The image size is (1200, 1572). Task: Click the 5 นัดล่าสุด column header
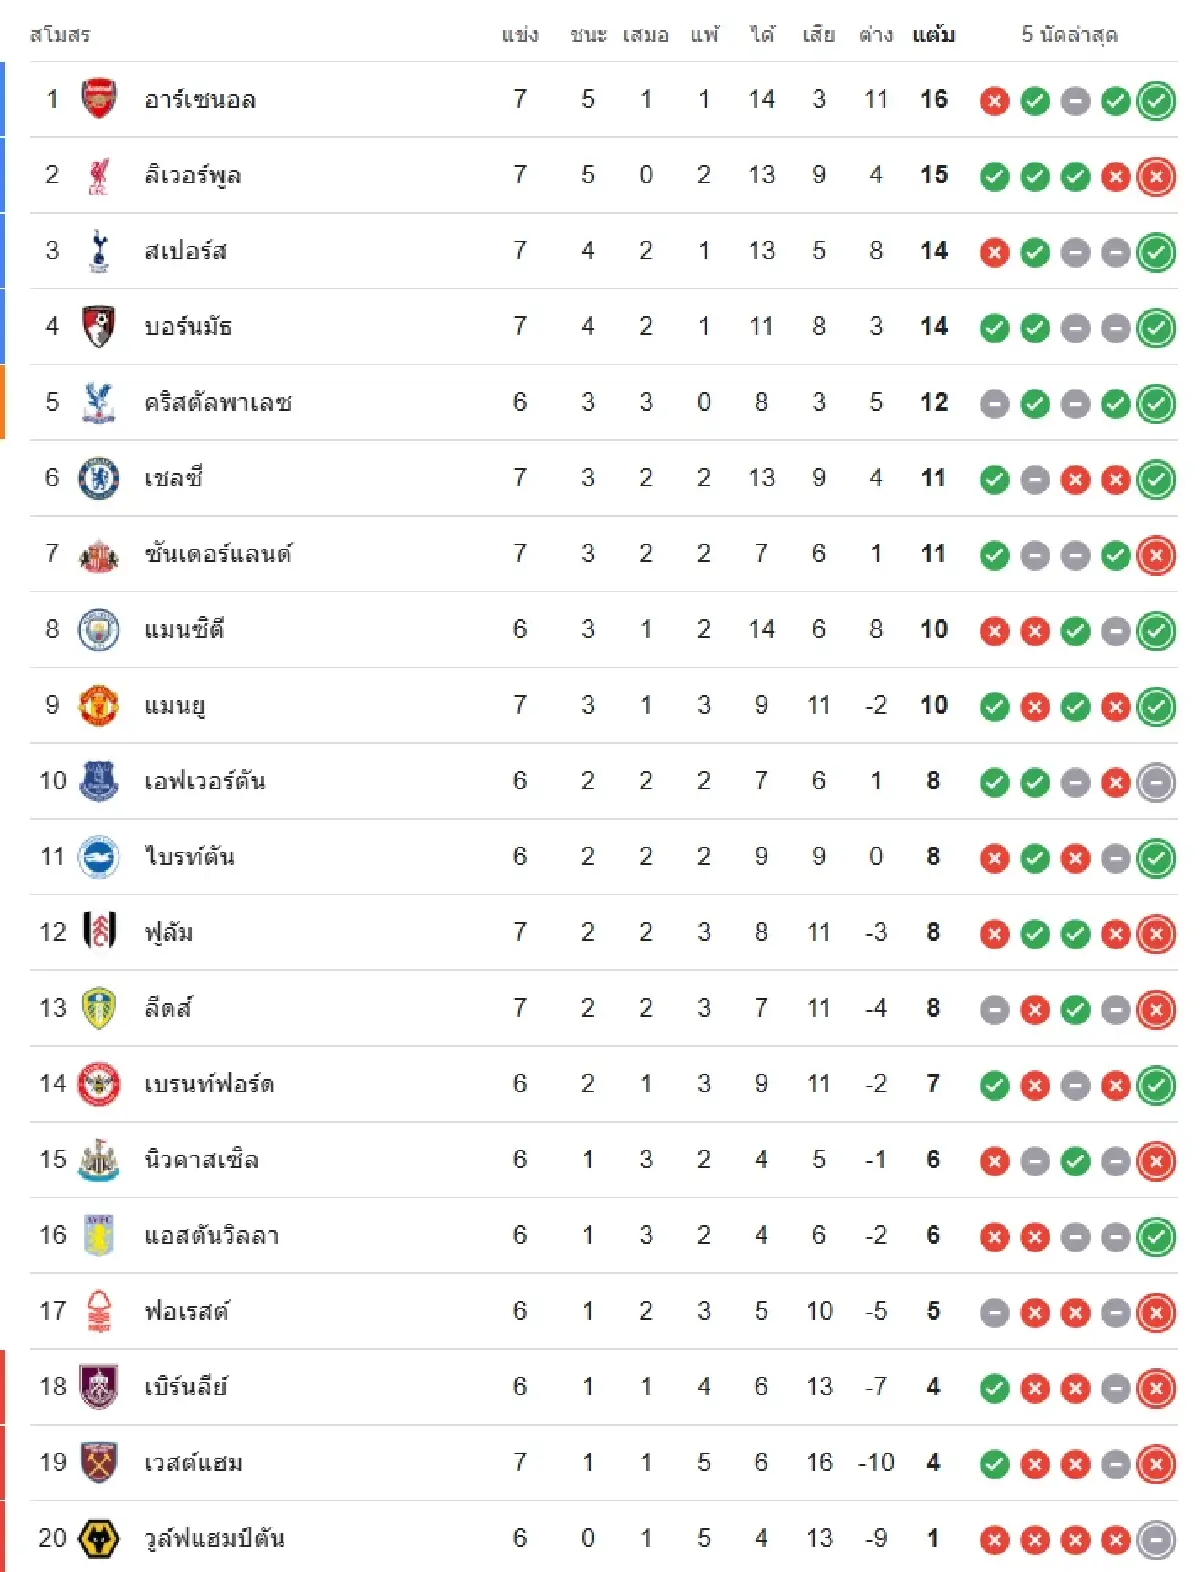pos(1069,35)
